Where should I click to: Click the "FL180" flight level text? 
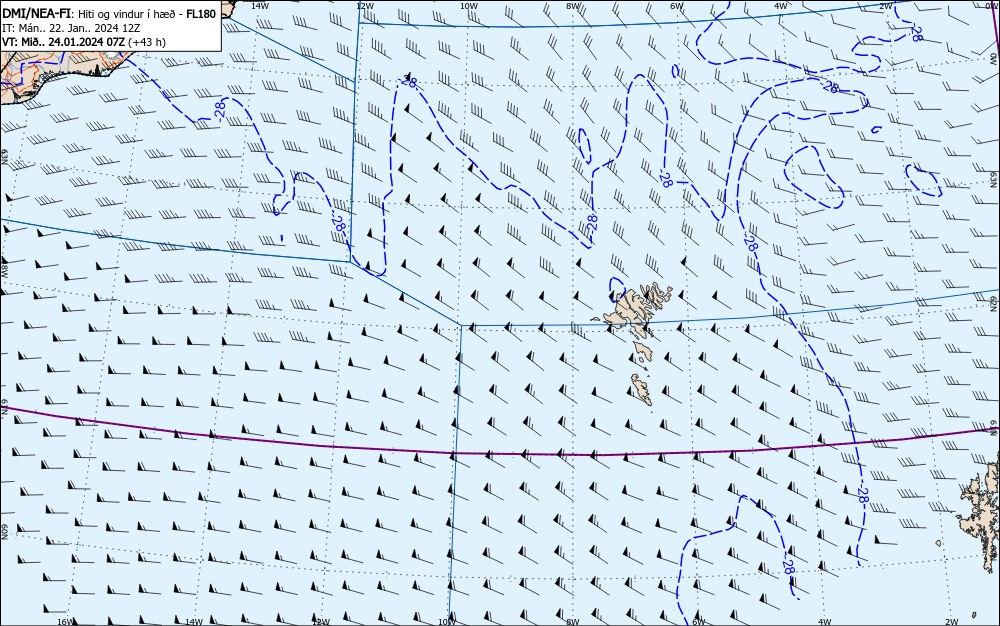tap(202, 14)
